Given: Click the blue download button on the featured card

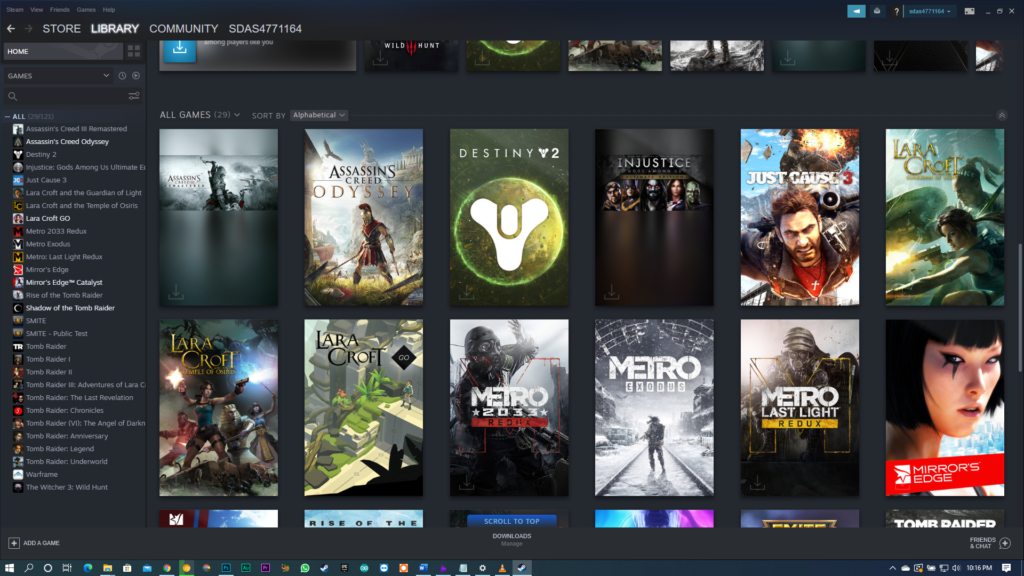Looking at the screenshot, I should [x=180, y=50].
